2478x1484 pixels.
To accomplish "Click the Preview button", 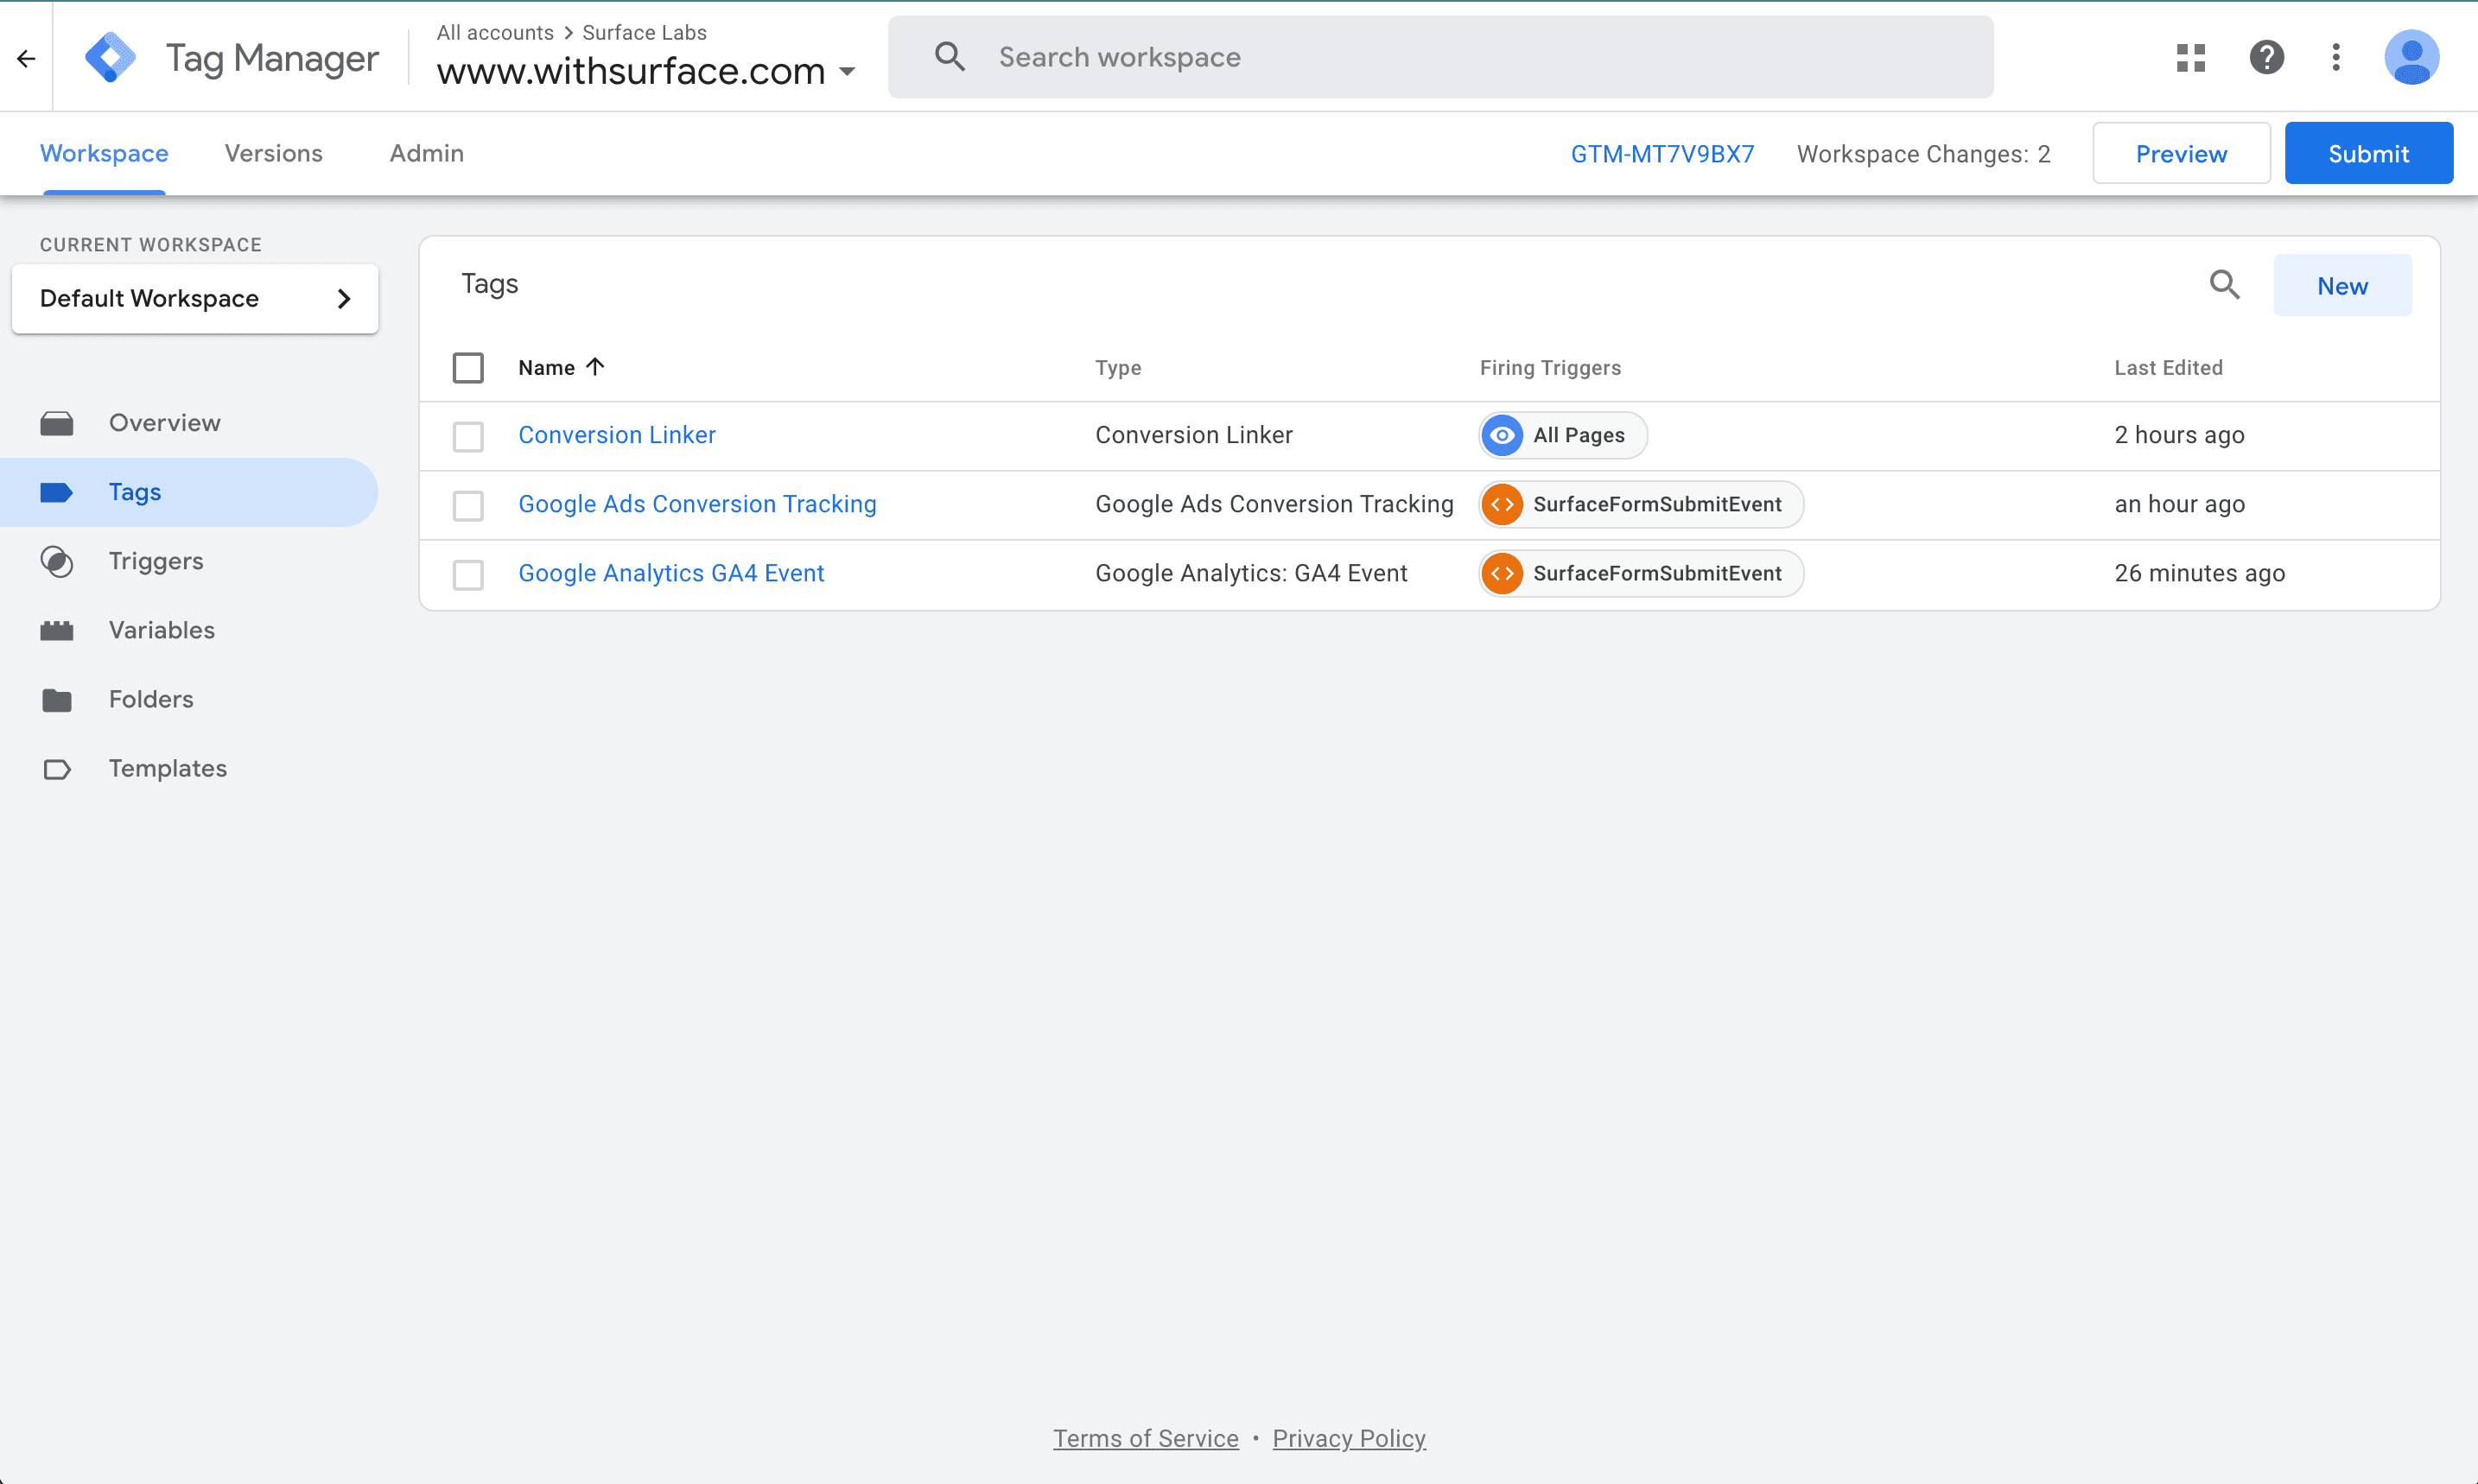I will pyautogui.click(x=2181, y=153).
